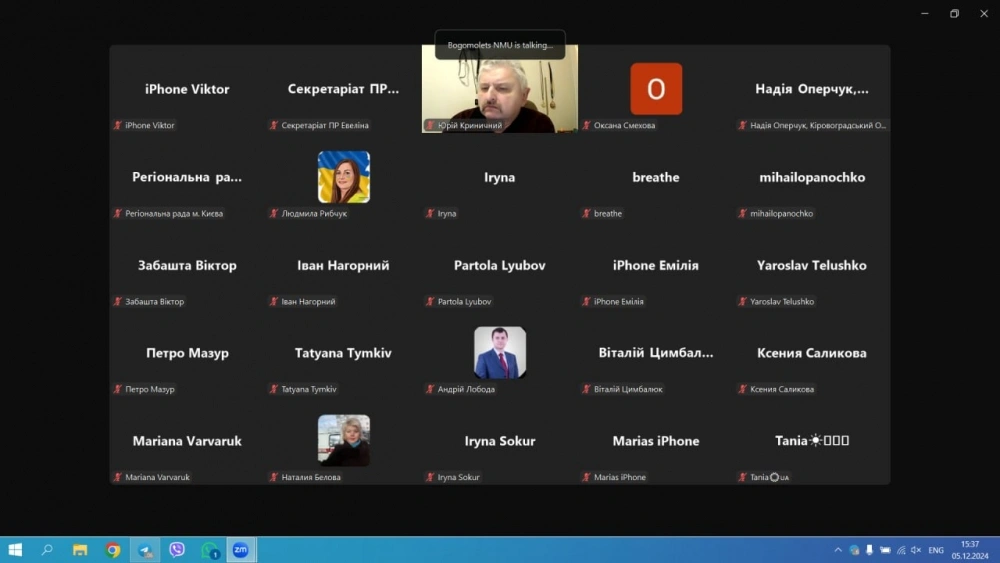Click muted mic icon beside small breathe label

[x=586, y=214]
